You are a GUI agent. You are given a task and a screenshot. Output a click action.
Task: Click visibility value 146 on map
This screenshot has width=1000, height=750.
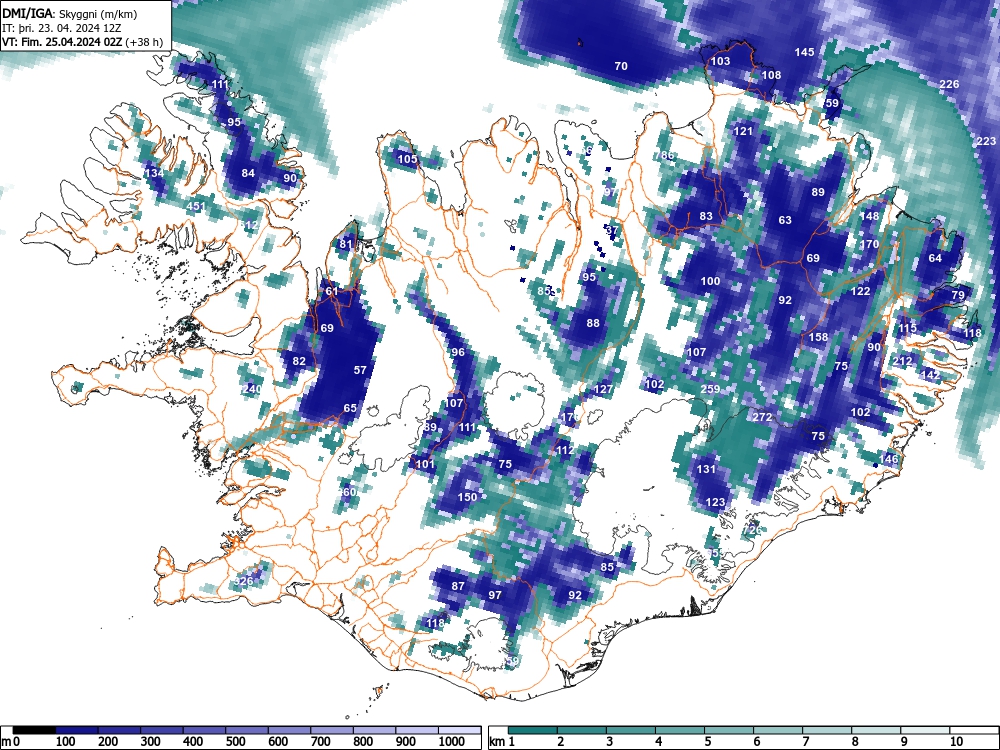click(x=888, y=459)
